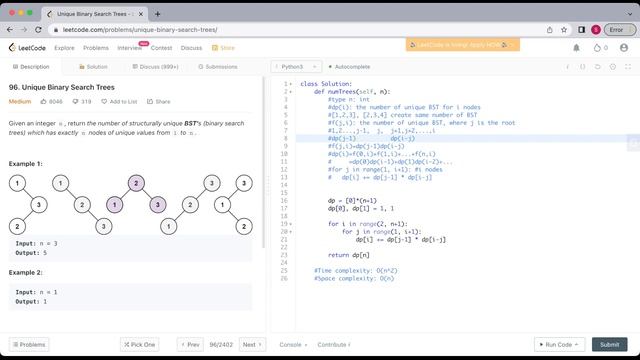The height and width of the screenshot is (360, 640).
Task: Click the editor previous-bracket toolbar icon
Action: point(568,67)
